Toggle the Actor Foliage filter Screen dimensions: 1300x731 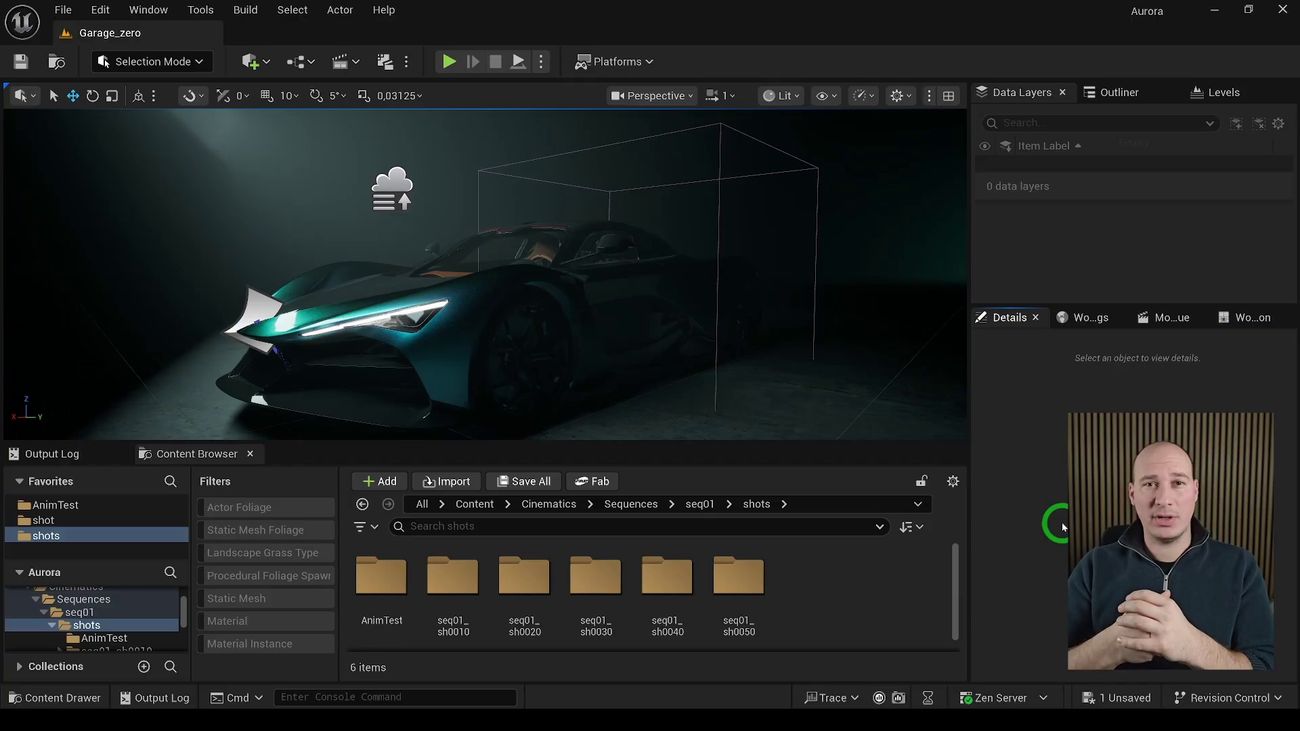coord(266,507)
